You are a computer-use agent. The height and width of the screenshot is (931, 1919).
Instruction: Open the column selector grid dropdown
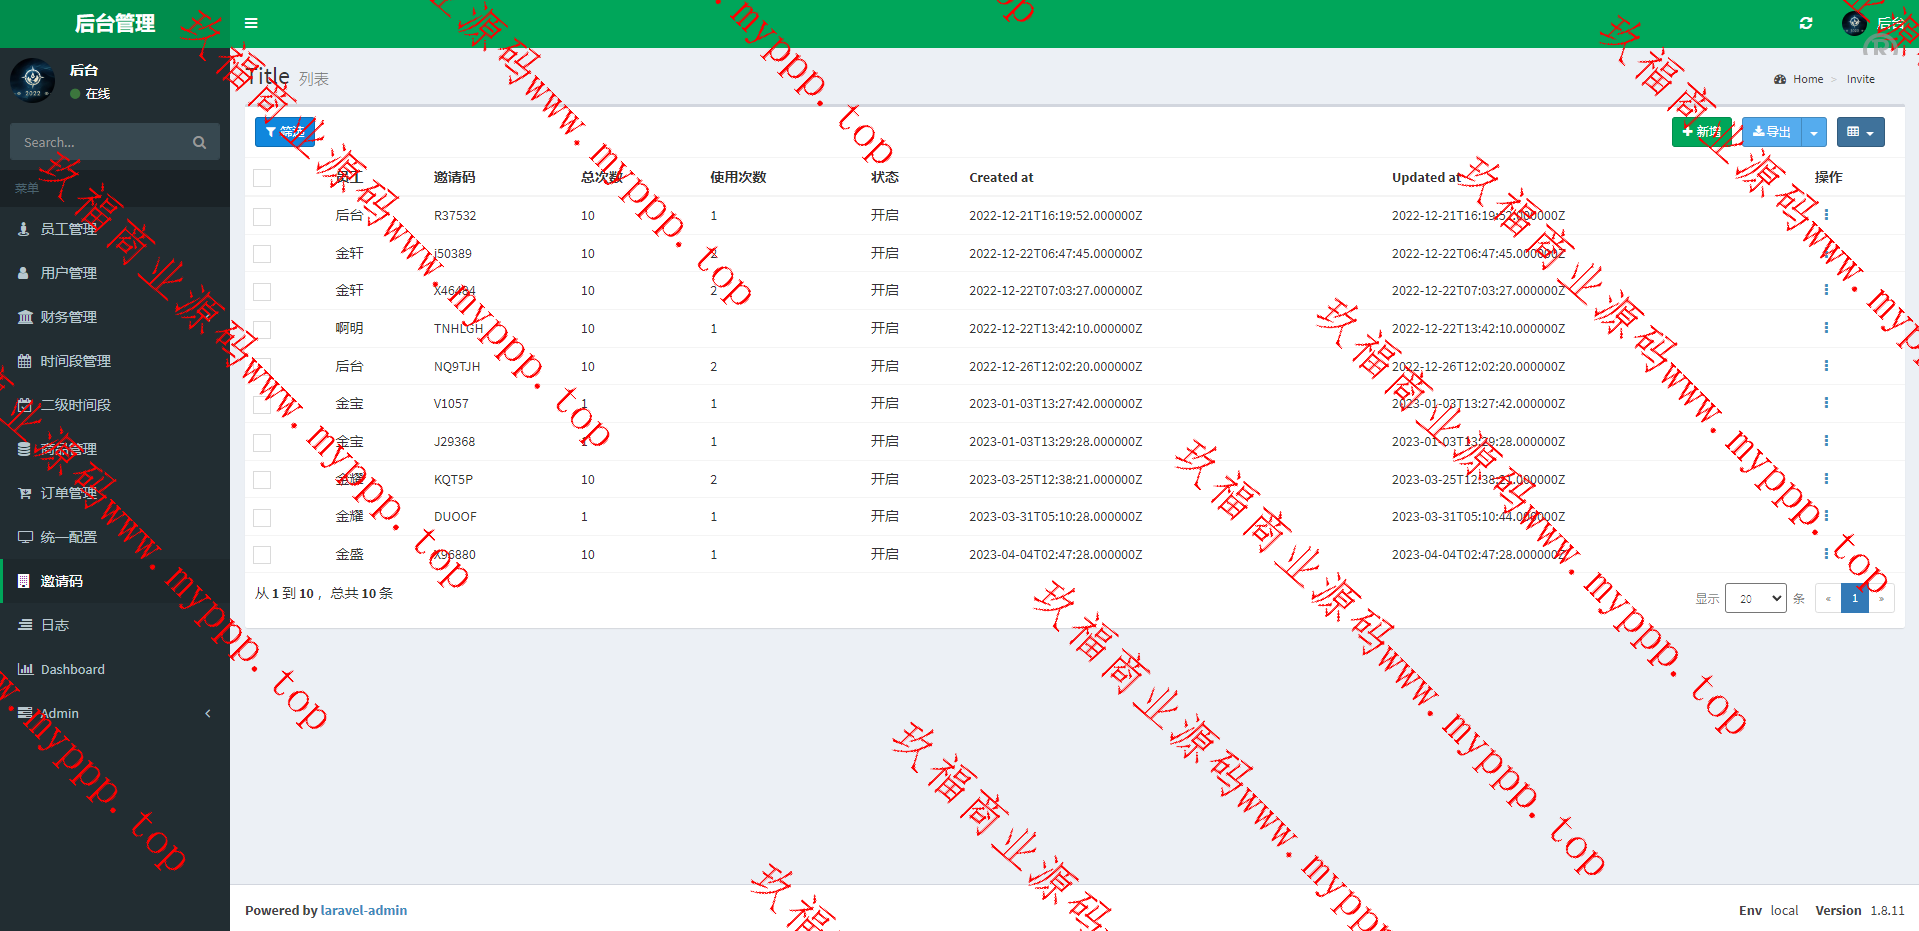pos(1860,132)
